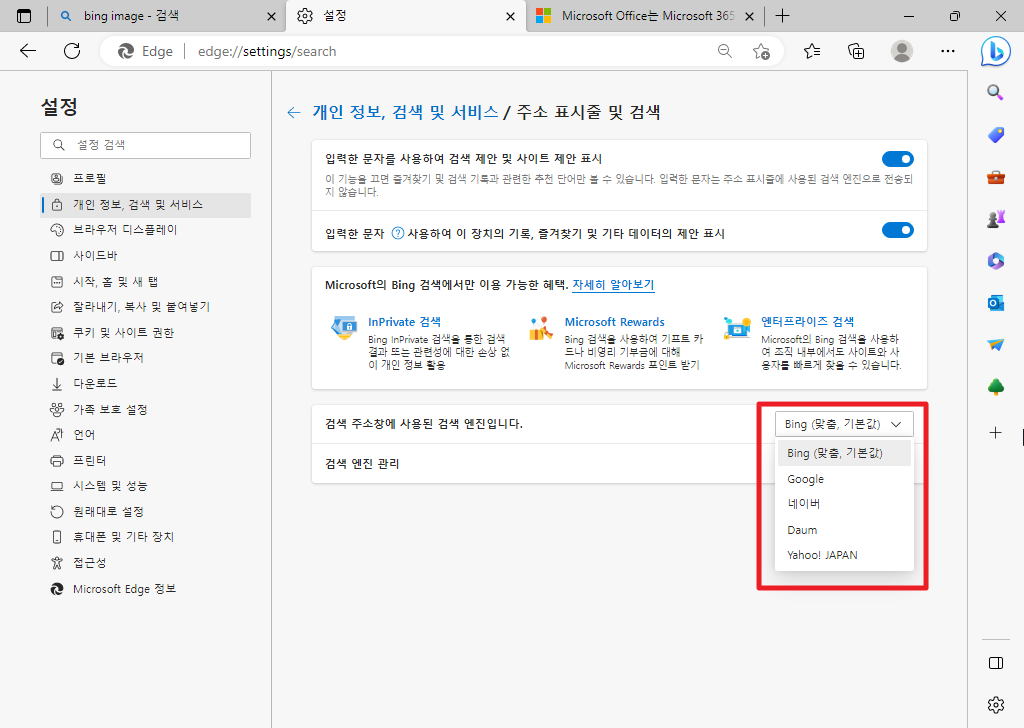Screen dimensions: 1024x728
Task: Open 접근성 settings section
Action: click(146, 562)
